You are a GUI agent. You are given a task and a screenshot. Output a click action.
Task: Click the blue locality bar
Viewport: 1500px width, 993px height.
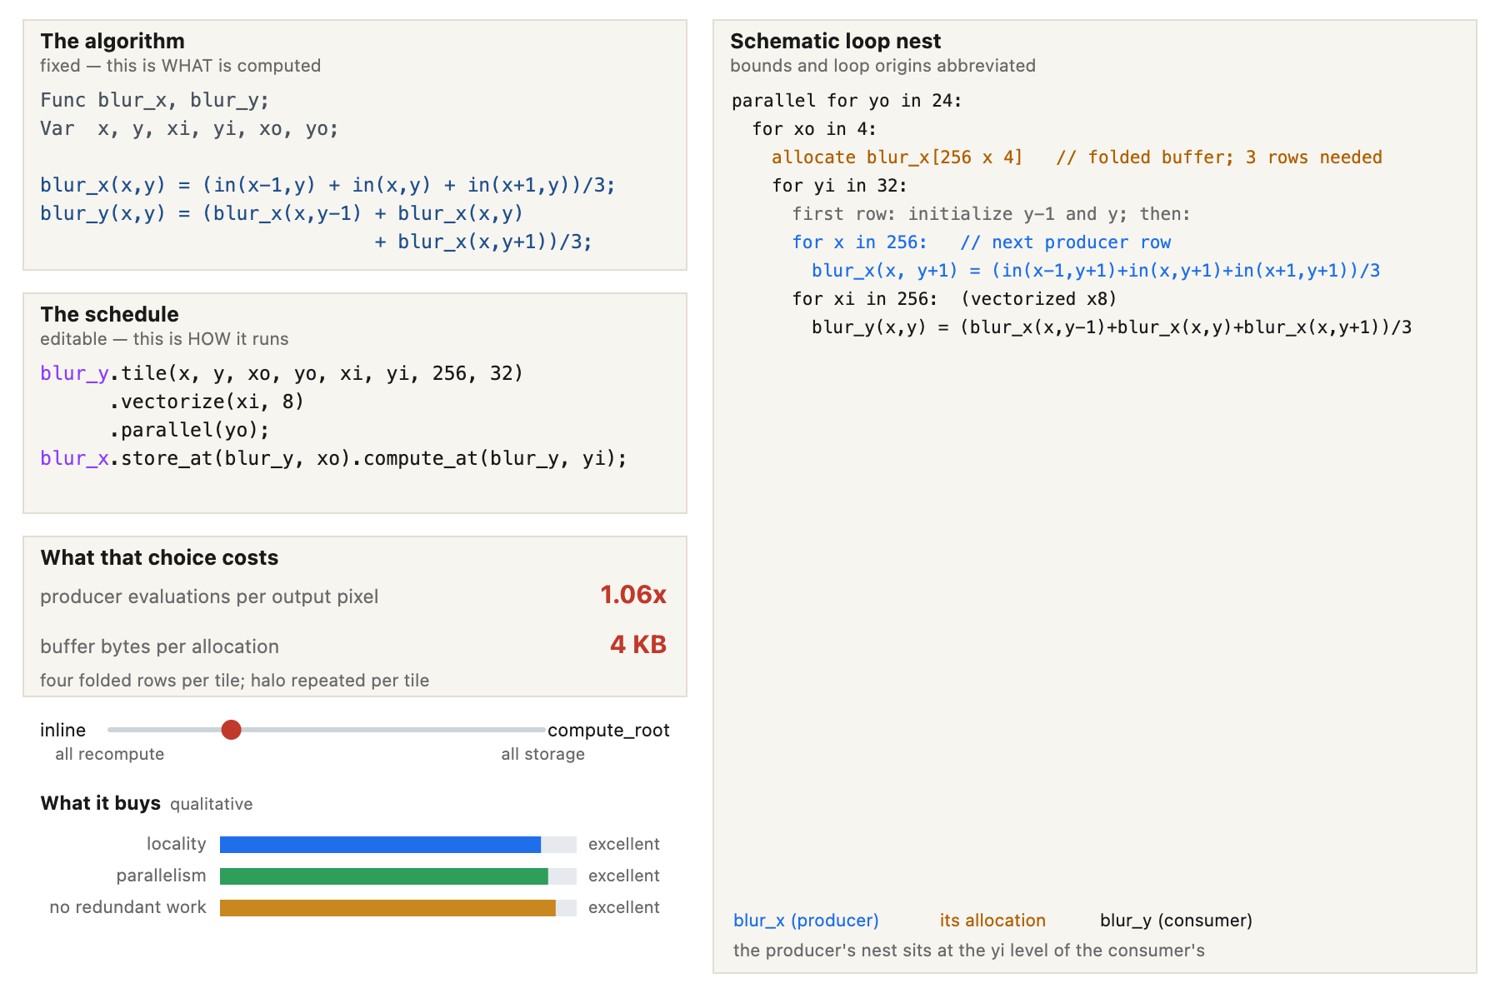pyautogui.click(x=380, y=845)
